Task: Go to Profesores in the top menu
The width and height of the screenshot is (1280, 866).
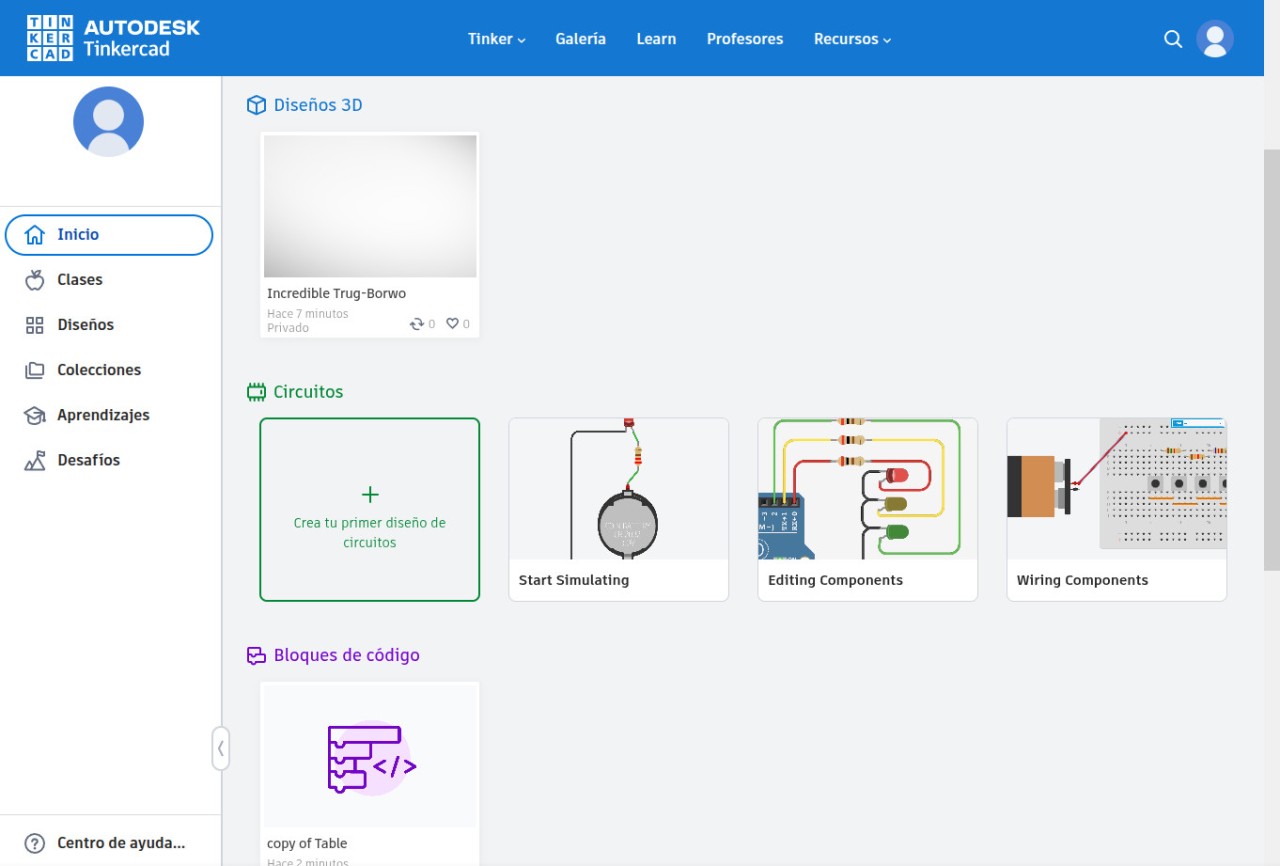Action: click(x=744, y=39)
